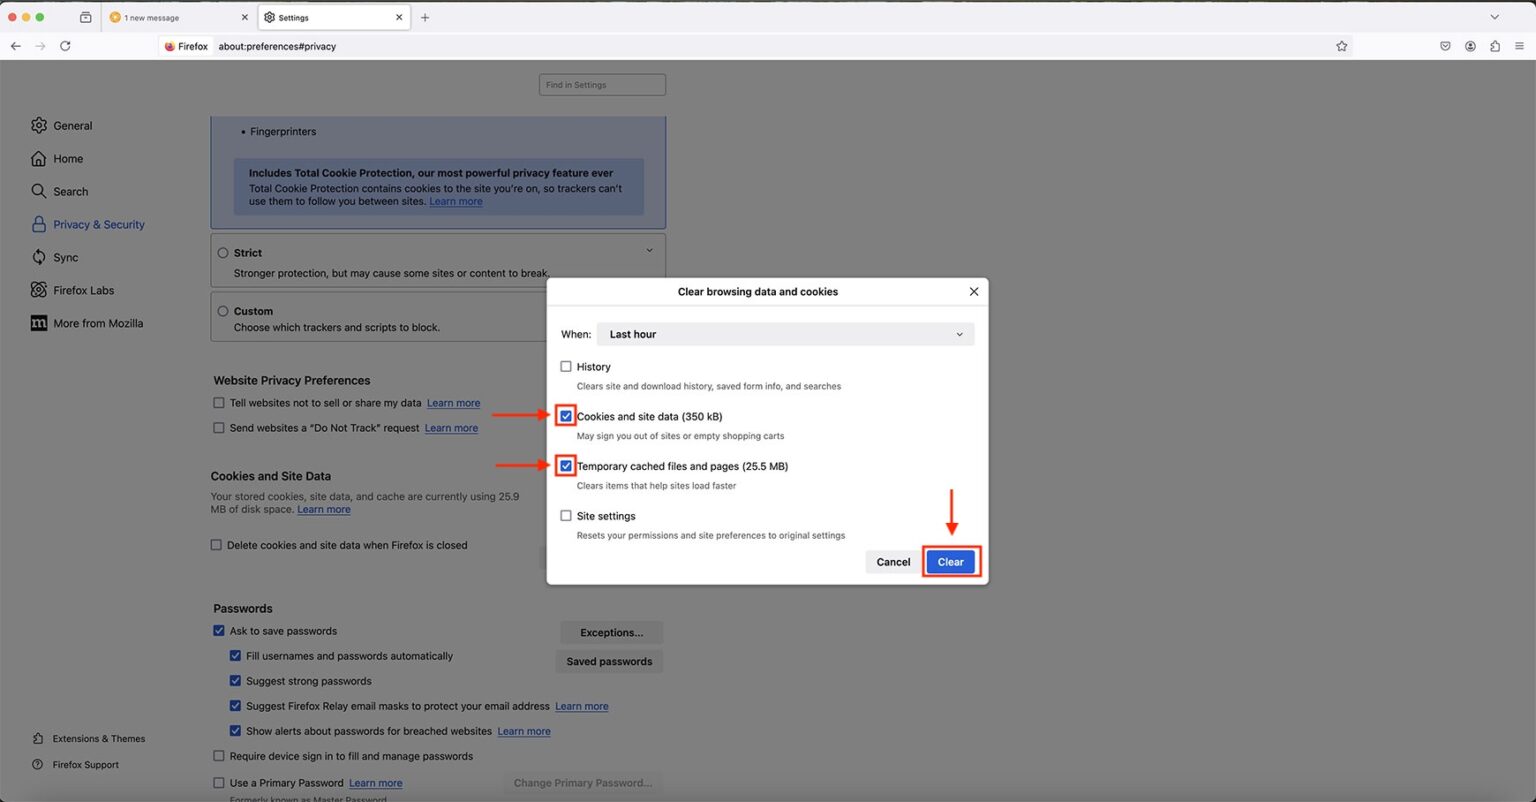Open Saved passwords
The width and height of the screenshot is (1536, 802).
click(x=608, y=661)
